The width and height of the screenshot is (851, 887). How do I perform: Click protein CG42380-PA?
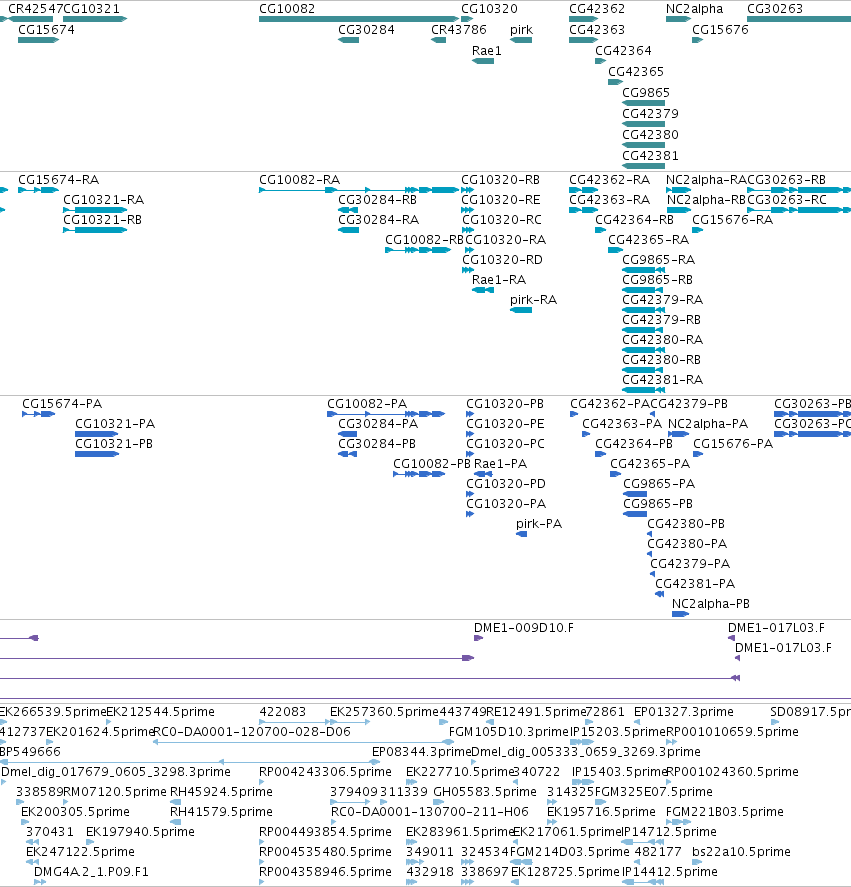tap(650, 554)
